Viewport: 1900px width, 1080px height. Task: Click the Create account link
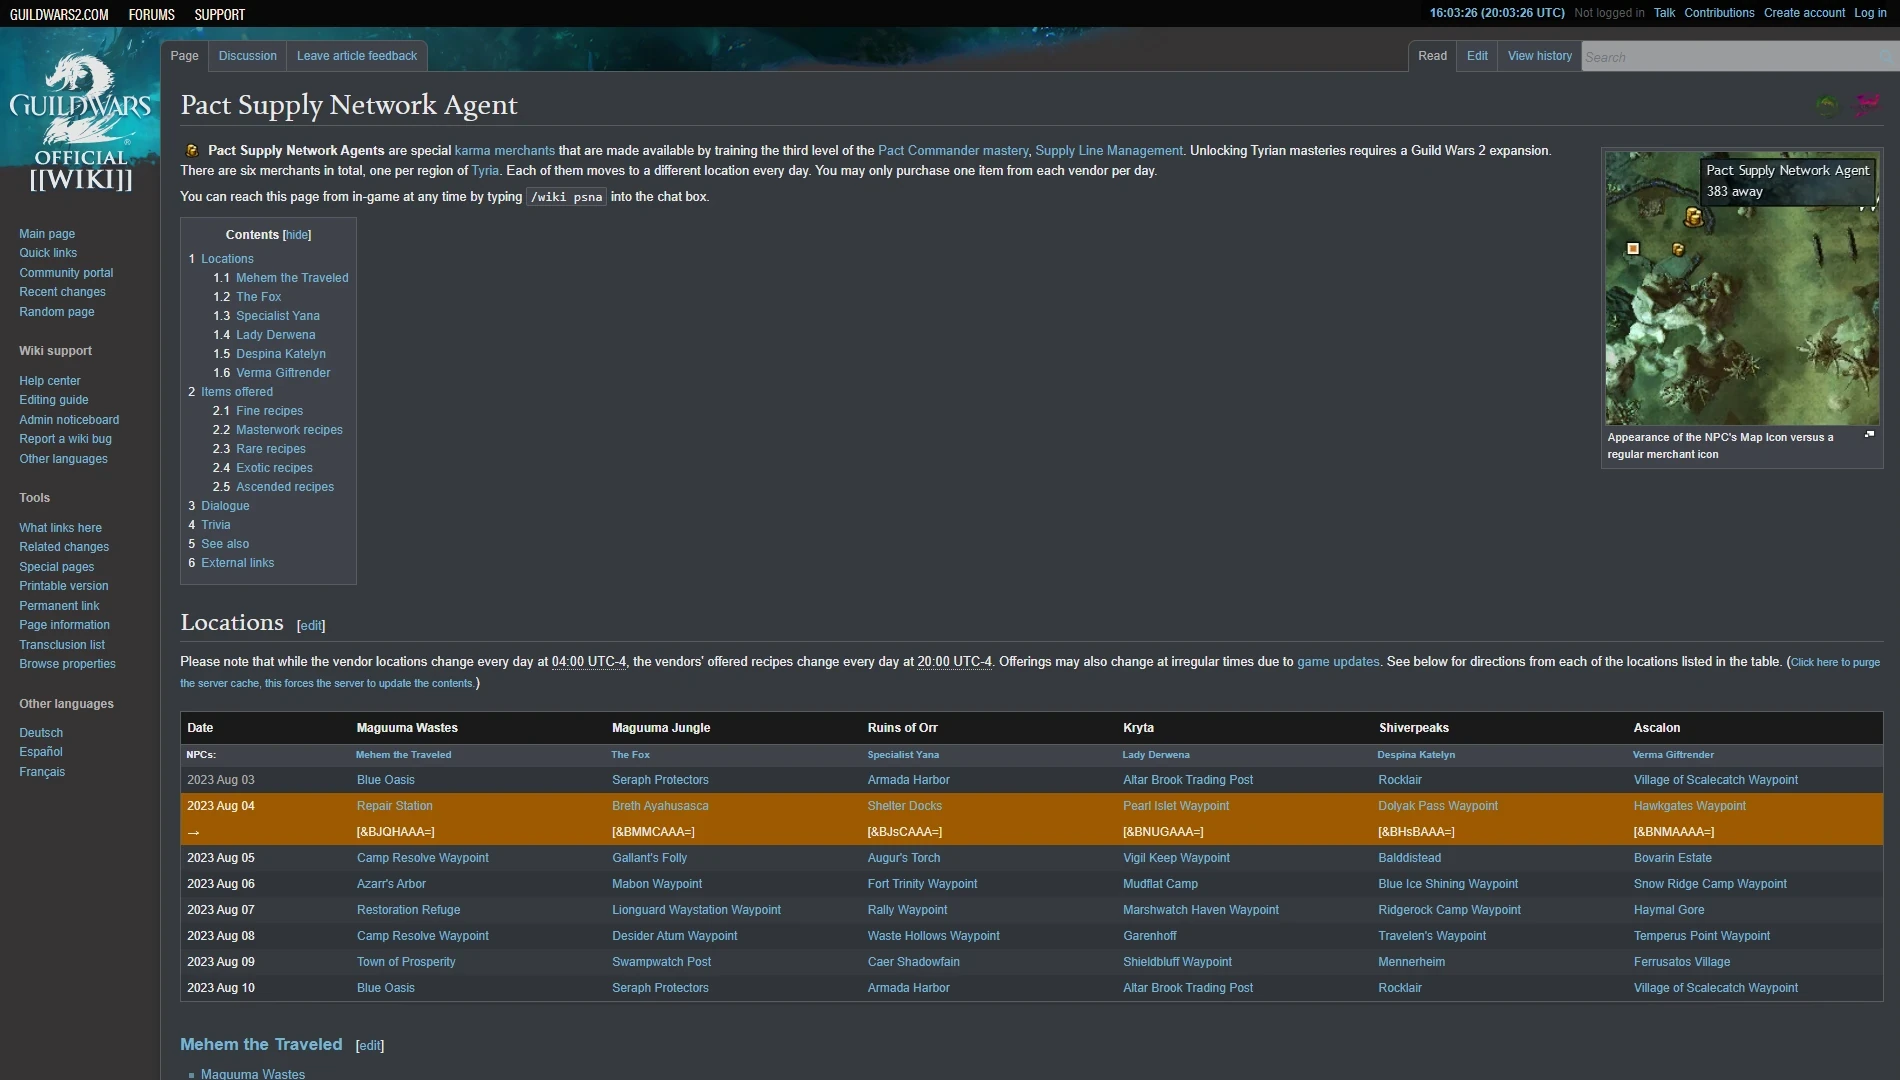click(1804, 13)
